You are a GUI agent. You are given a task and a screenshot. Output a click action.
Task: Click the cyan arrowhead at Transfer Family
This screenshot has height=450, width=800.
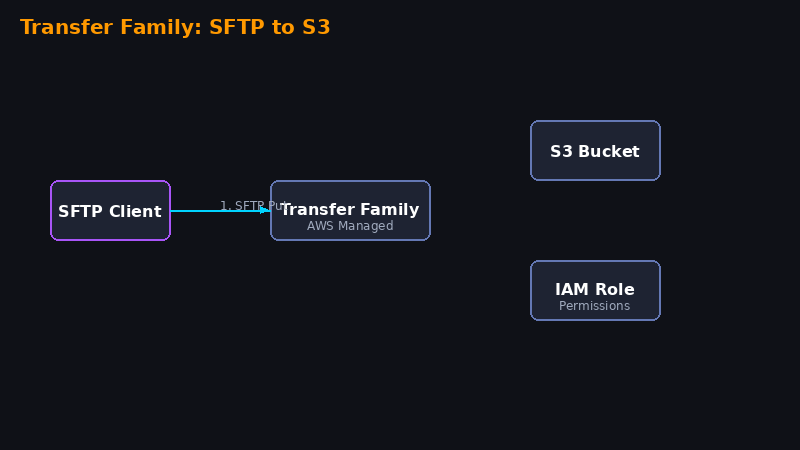point(265,210)
